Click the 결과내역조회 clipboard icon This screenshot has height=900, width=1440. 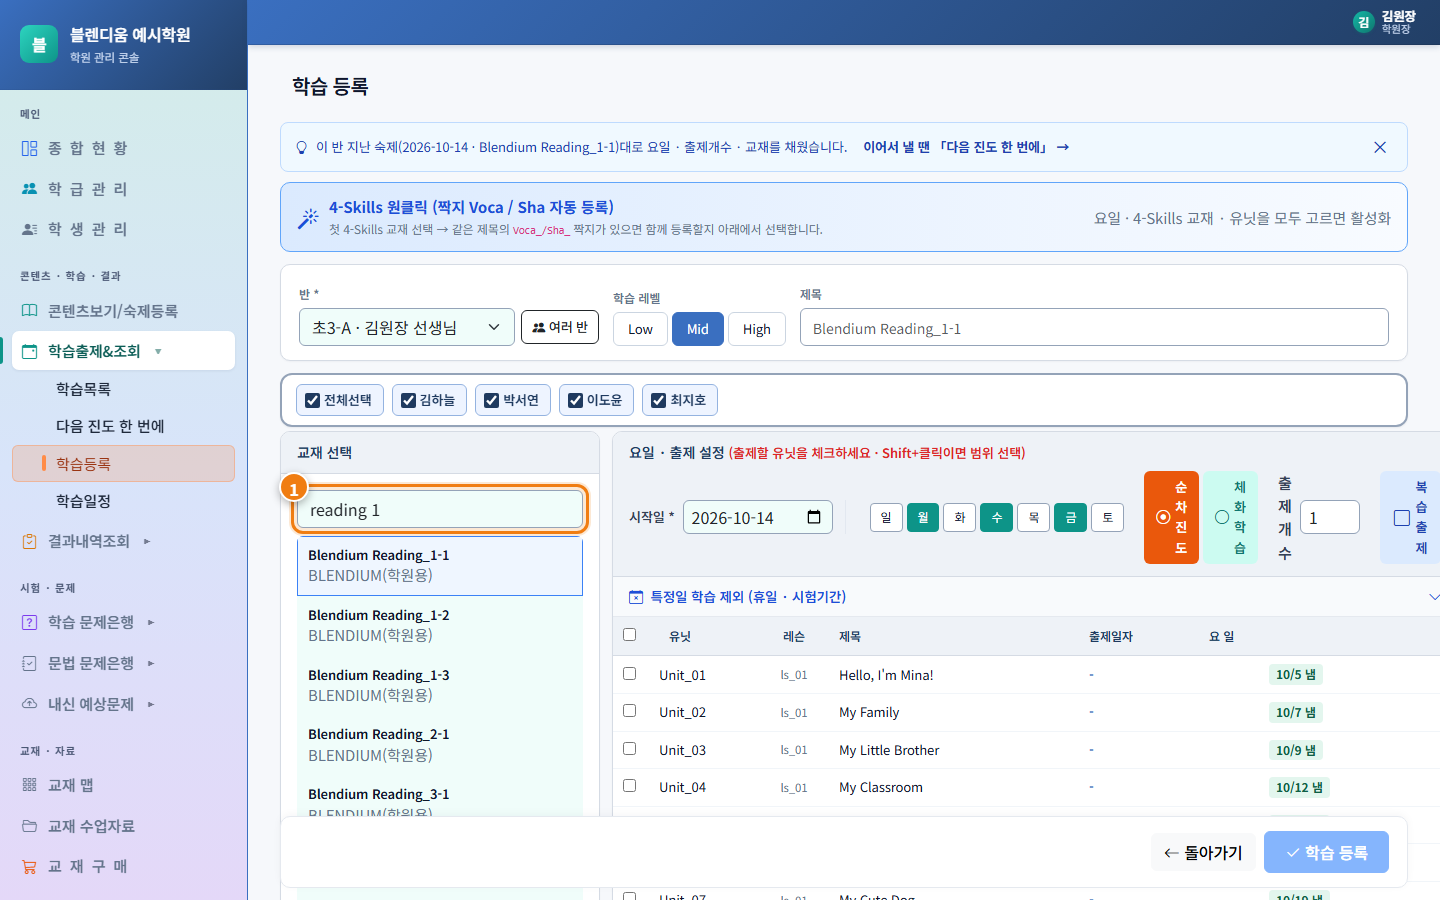pos(30,541)
